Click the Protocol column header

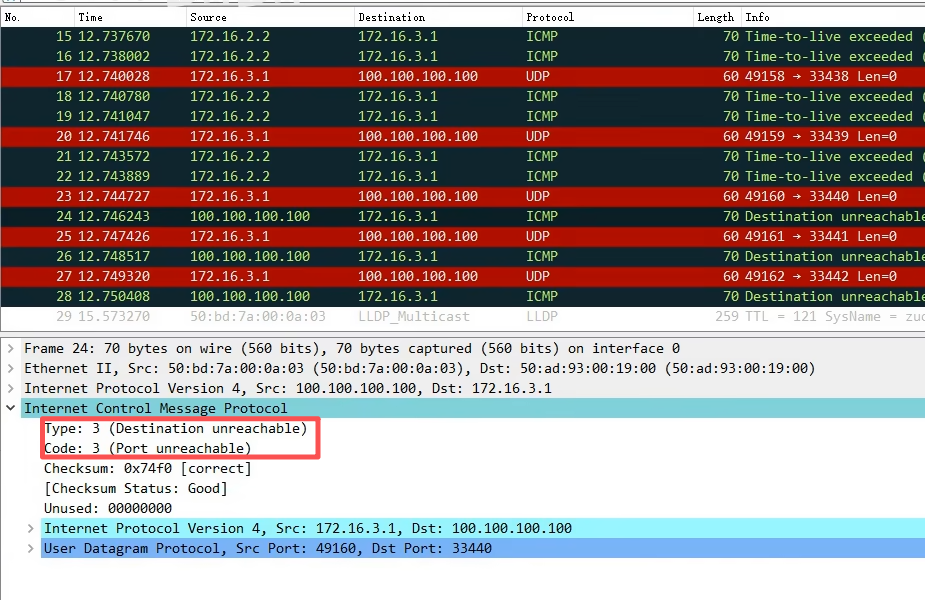[x=549, y=17]
